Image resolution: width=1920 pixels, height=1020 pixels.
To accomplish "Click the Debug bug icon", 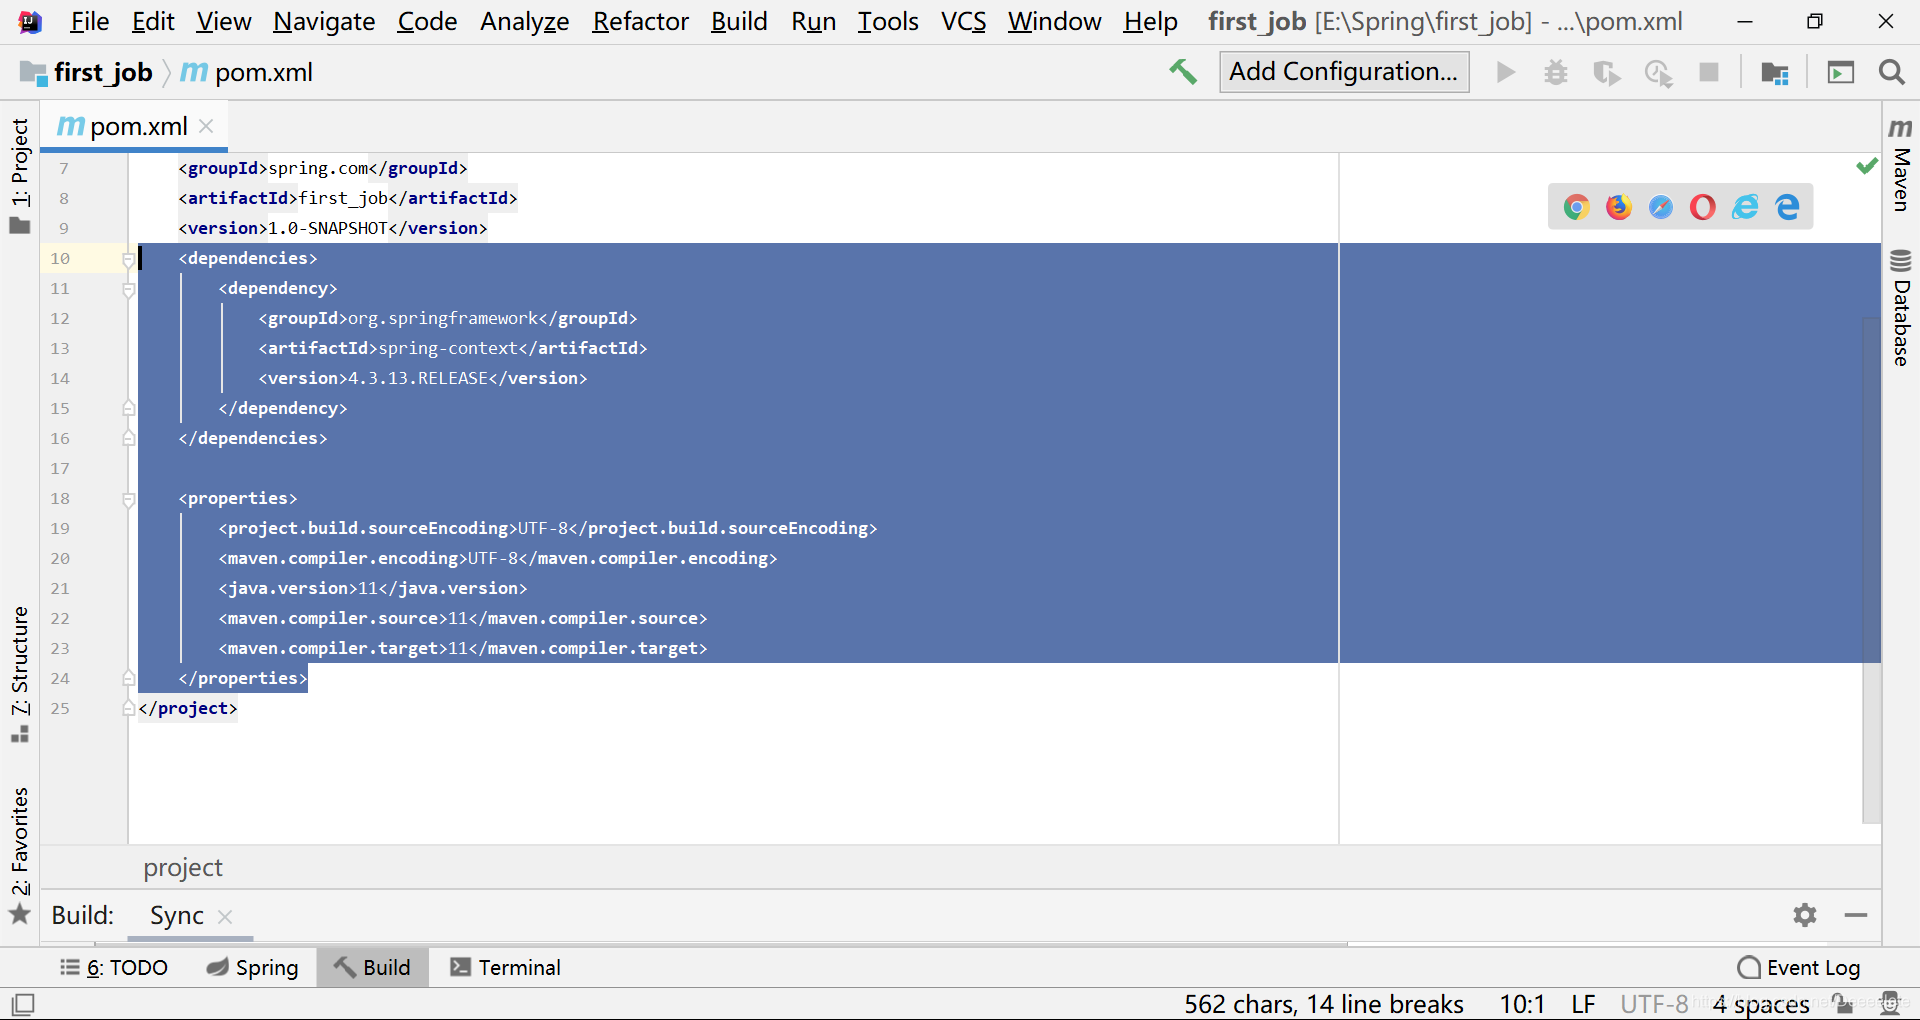I will [x=1556, y=72].
